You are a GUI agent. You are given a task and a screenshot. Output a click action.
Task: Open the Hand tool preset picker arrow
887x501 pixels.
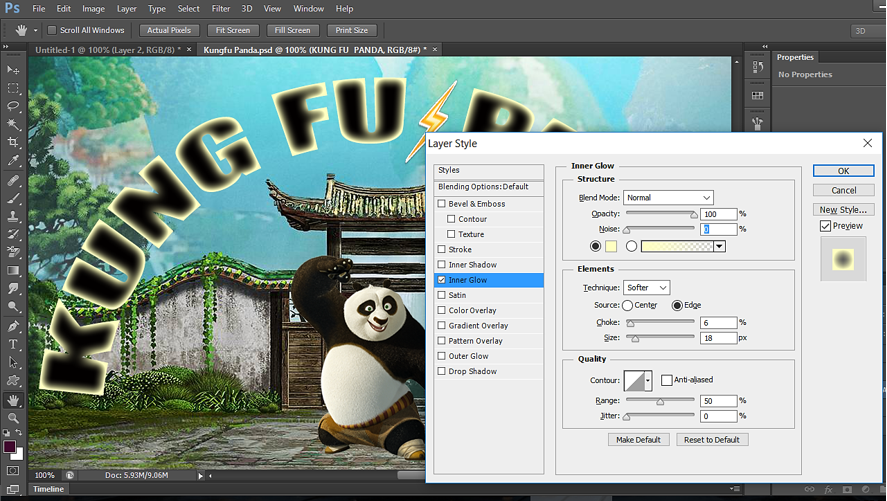35,31
